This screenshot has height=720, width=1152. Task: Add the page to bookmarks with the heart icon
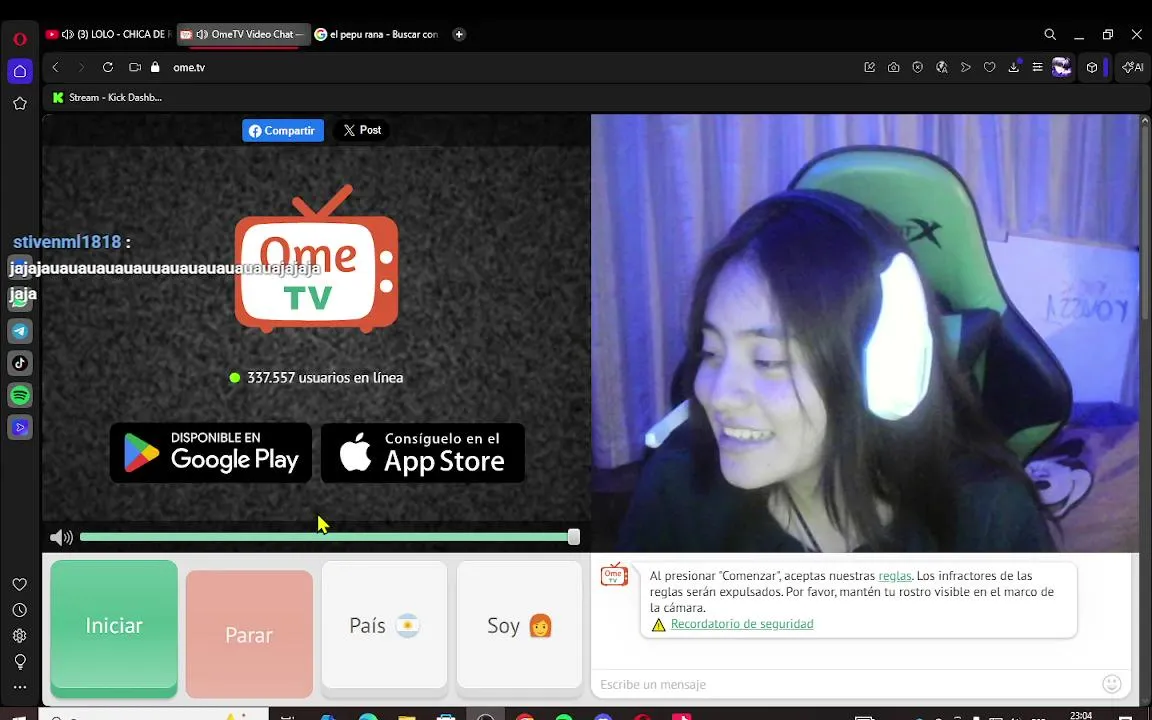[990, 67]
